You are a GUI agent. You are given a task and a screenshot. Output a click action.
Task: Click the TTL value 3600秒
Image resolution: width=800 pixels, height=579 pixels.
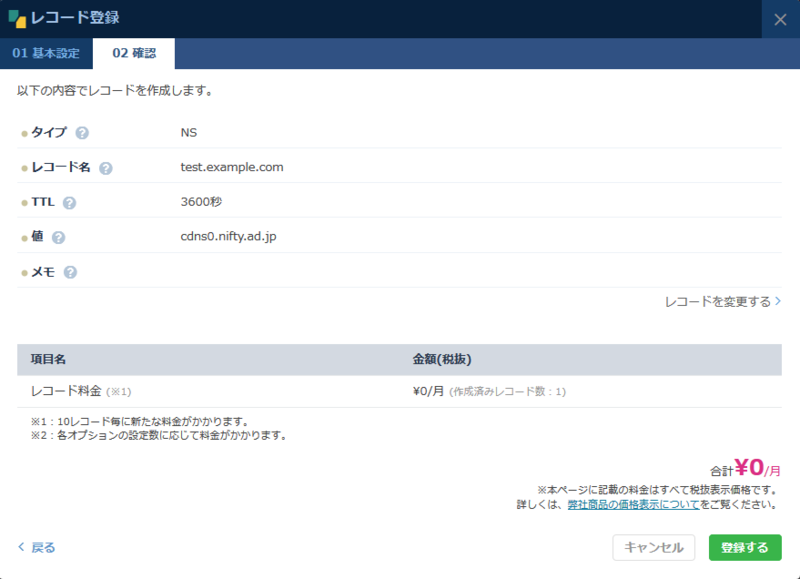(x=201, y=202)
